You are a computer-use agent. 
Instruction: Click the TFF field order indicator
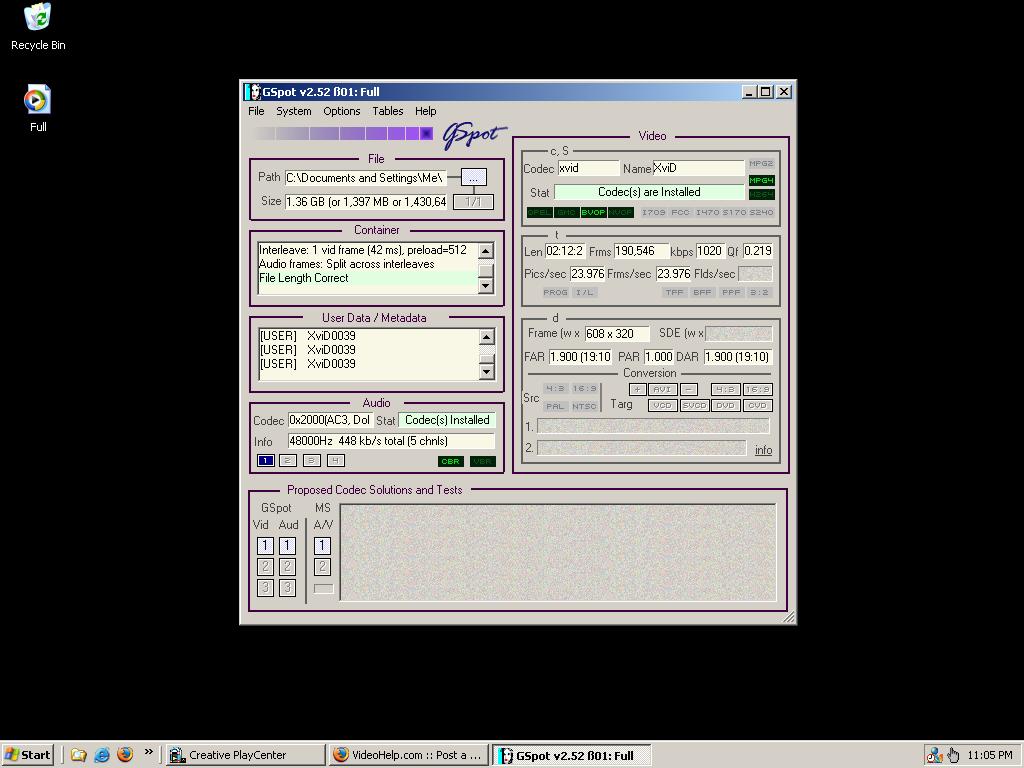coord(674,292)
